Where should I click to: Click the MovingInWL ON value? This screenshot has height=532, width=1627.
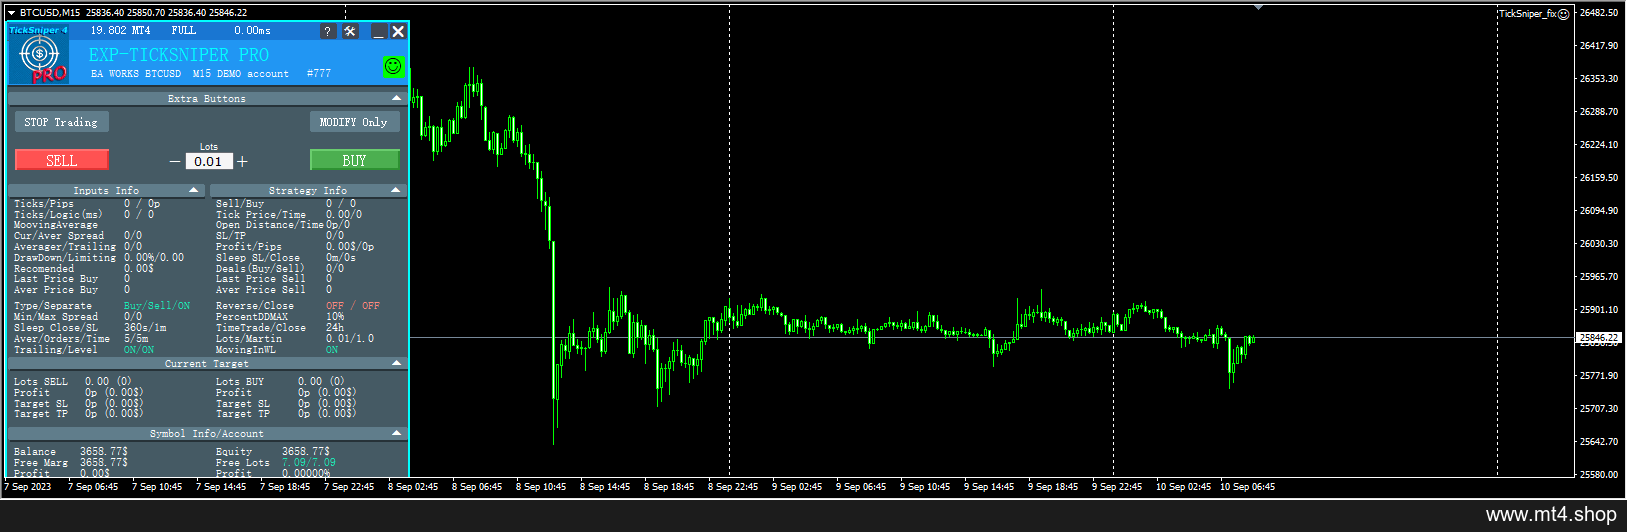(x=332, y=350)
